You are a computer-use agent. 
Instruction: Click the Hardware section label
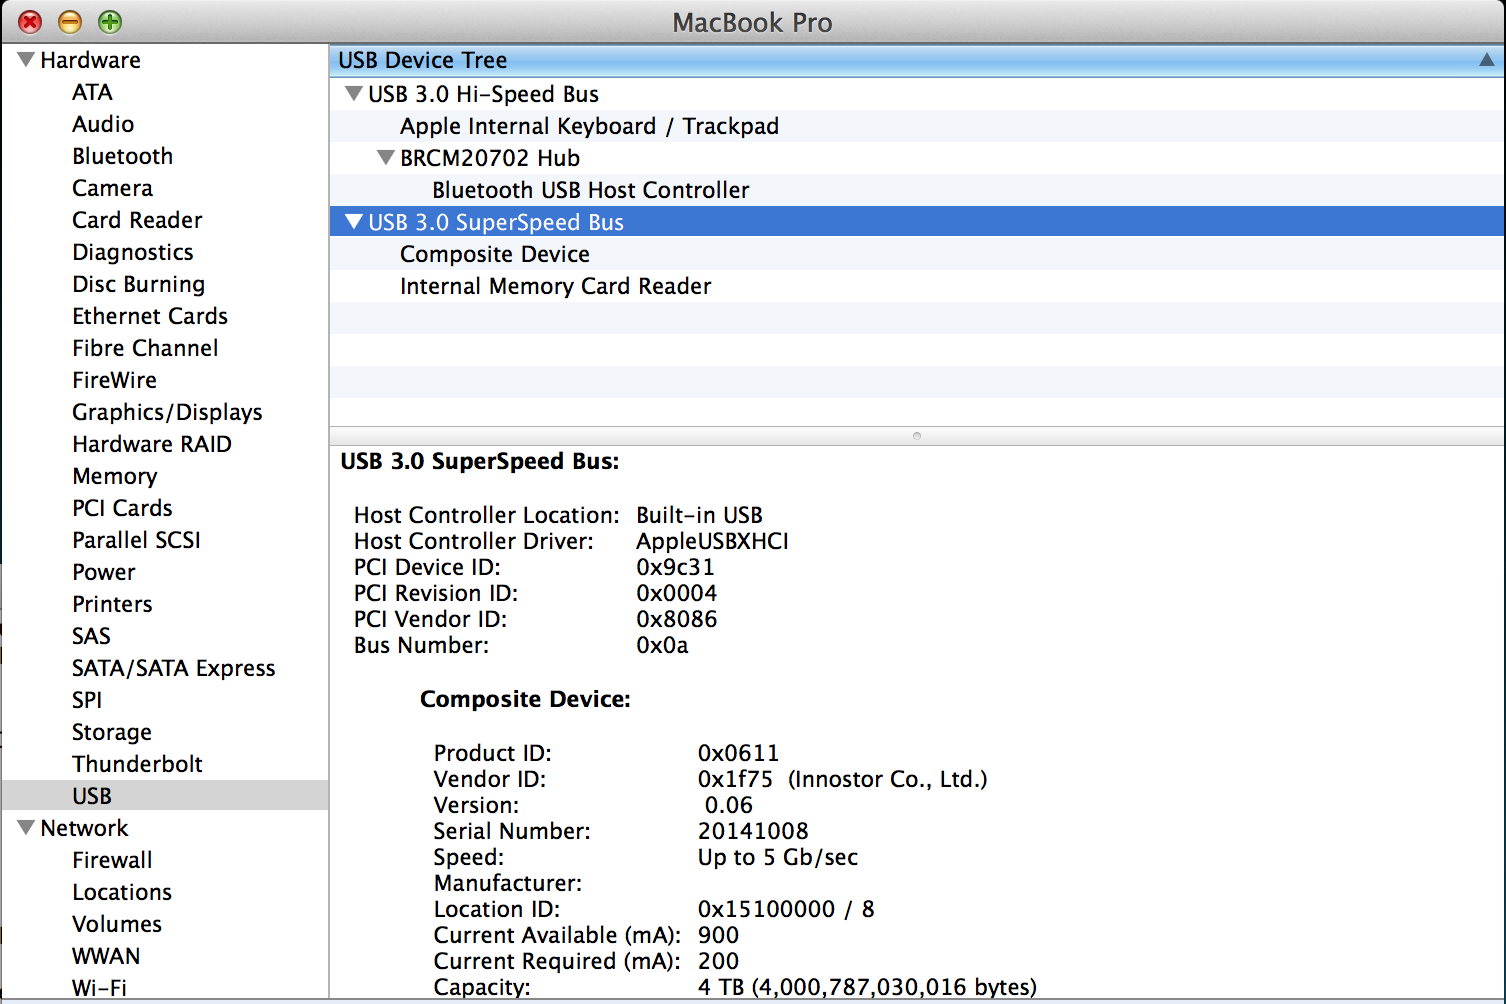pyautogui.click(x=90, y=60)
